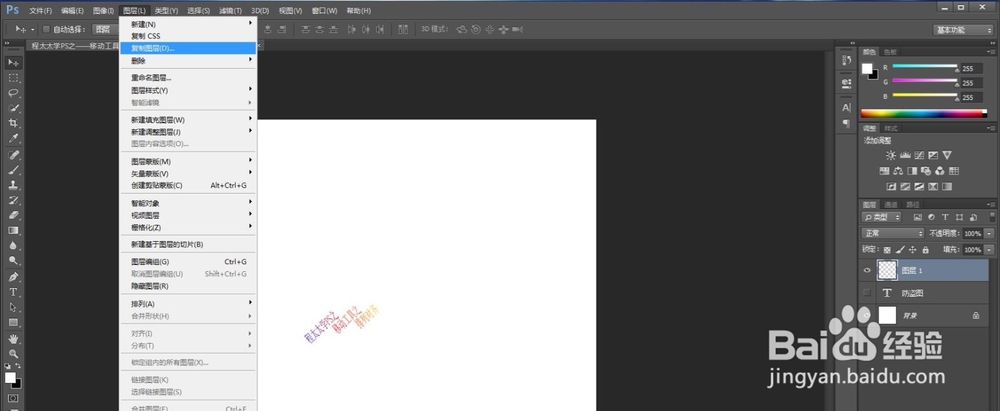Select the 背景 layer thumbnail

[887, 315]
